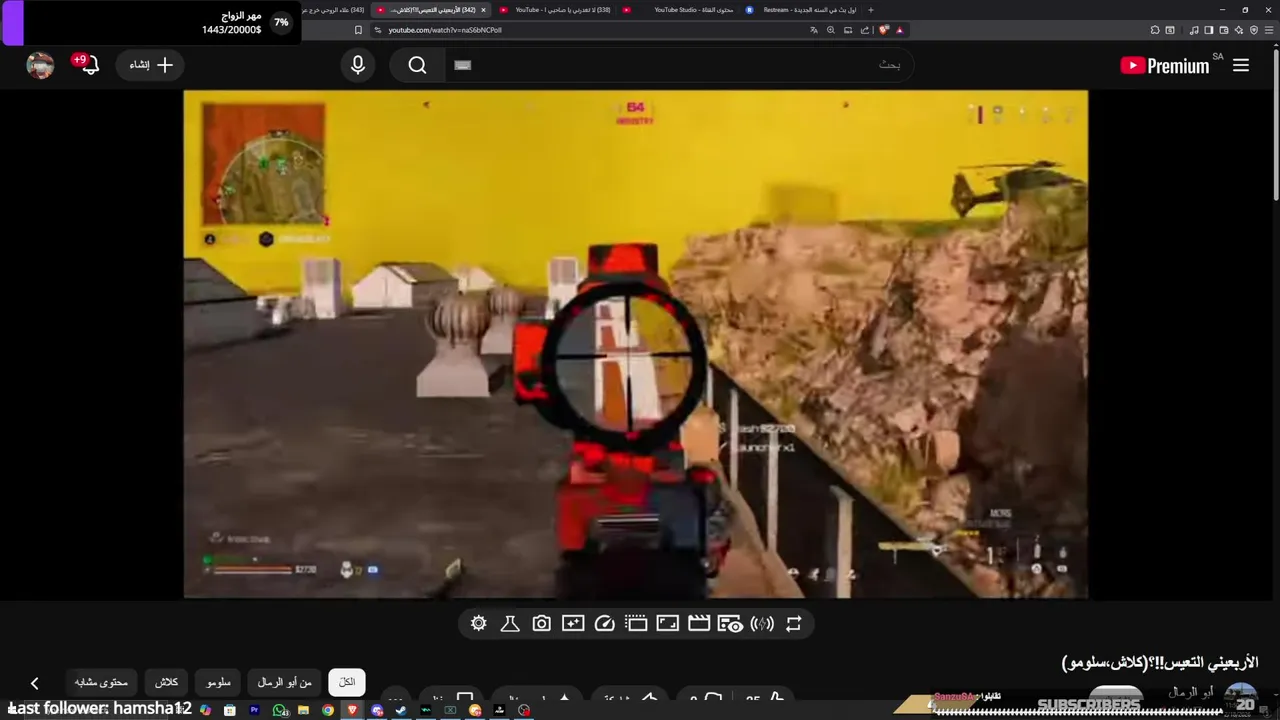The image size is (1280, 720).
Task: Open the Steam icon in the taskbar
Action: pyautogui.click(x=401, y=710)
